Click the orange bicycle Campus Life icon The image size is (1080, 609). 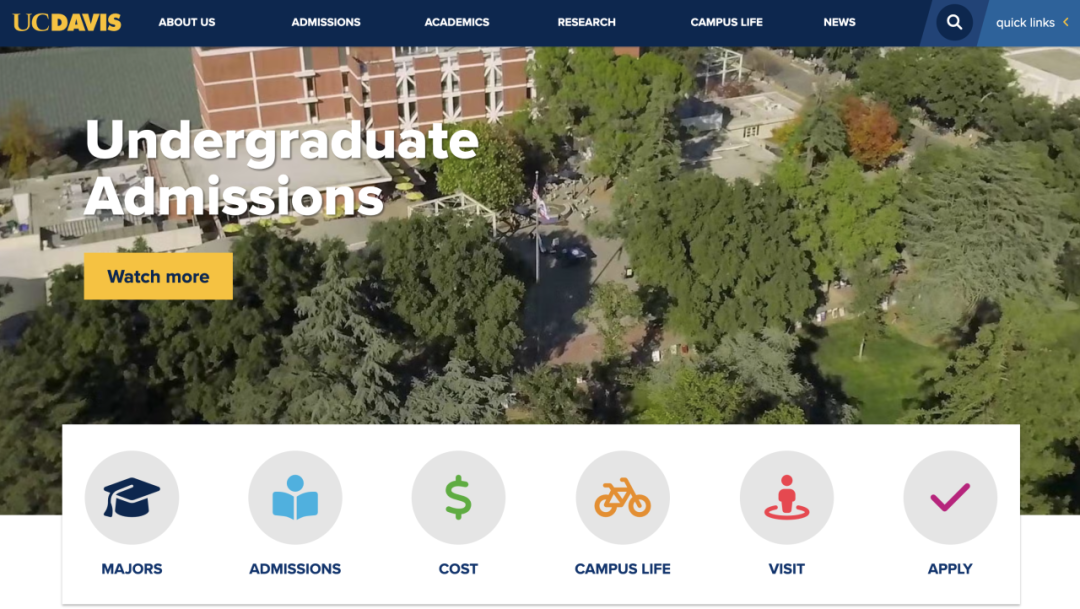(x=622, y=497)
